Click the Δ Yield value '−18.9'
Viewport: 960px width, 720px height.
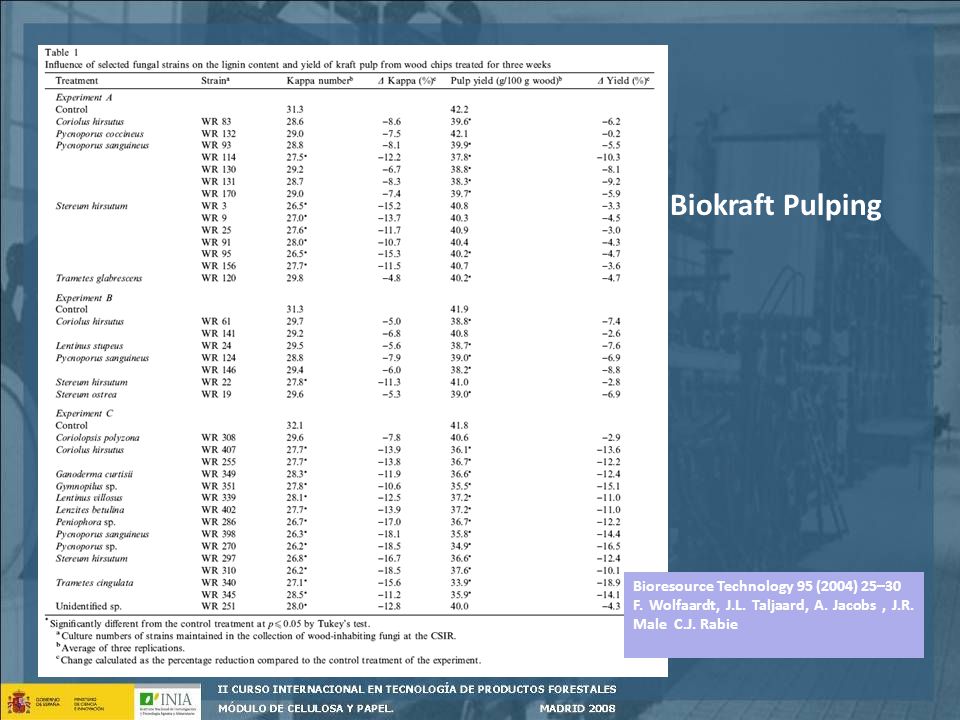point(609,583)
